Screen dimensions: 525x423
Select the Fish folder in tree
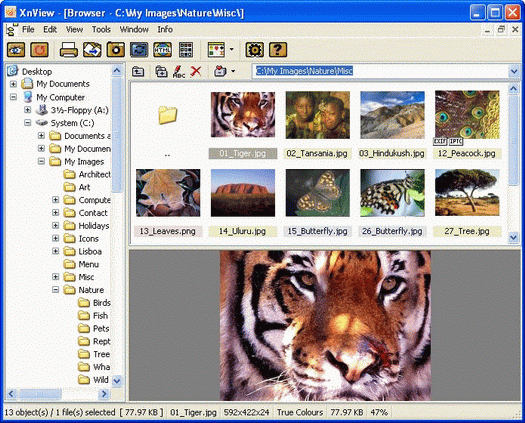[100, 315]
